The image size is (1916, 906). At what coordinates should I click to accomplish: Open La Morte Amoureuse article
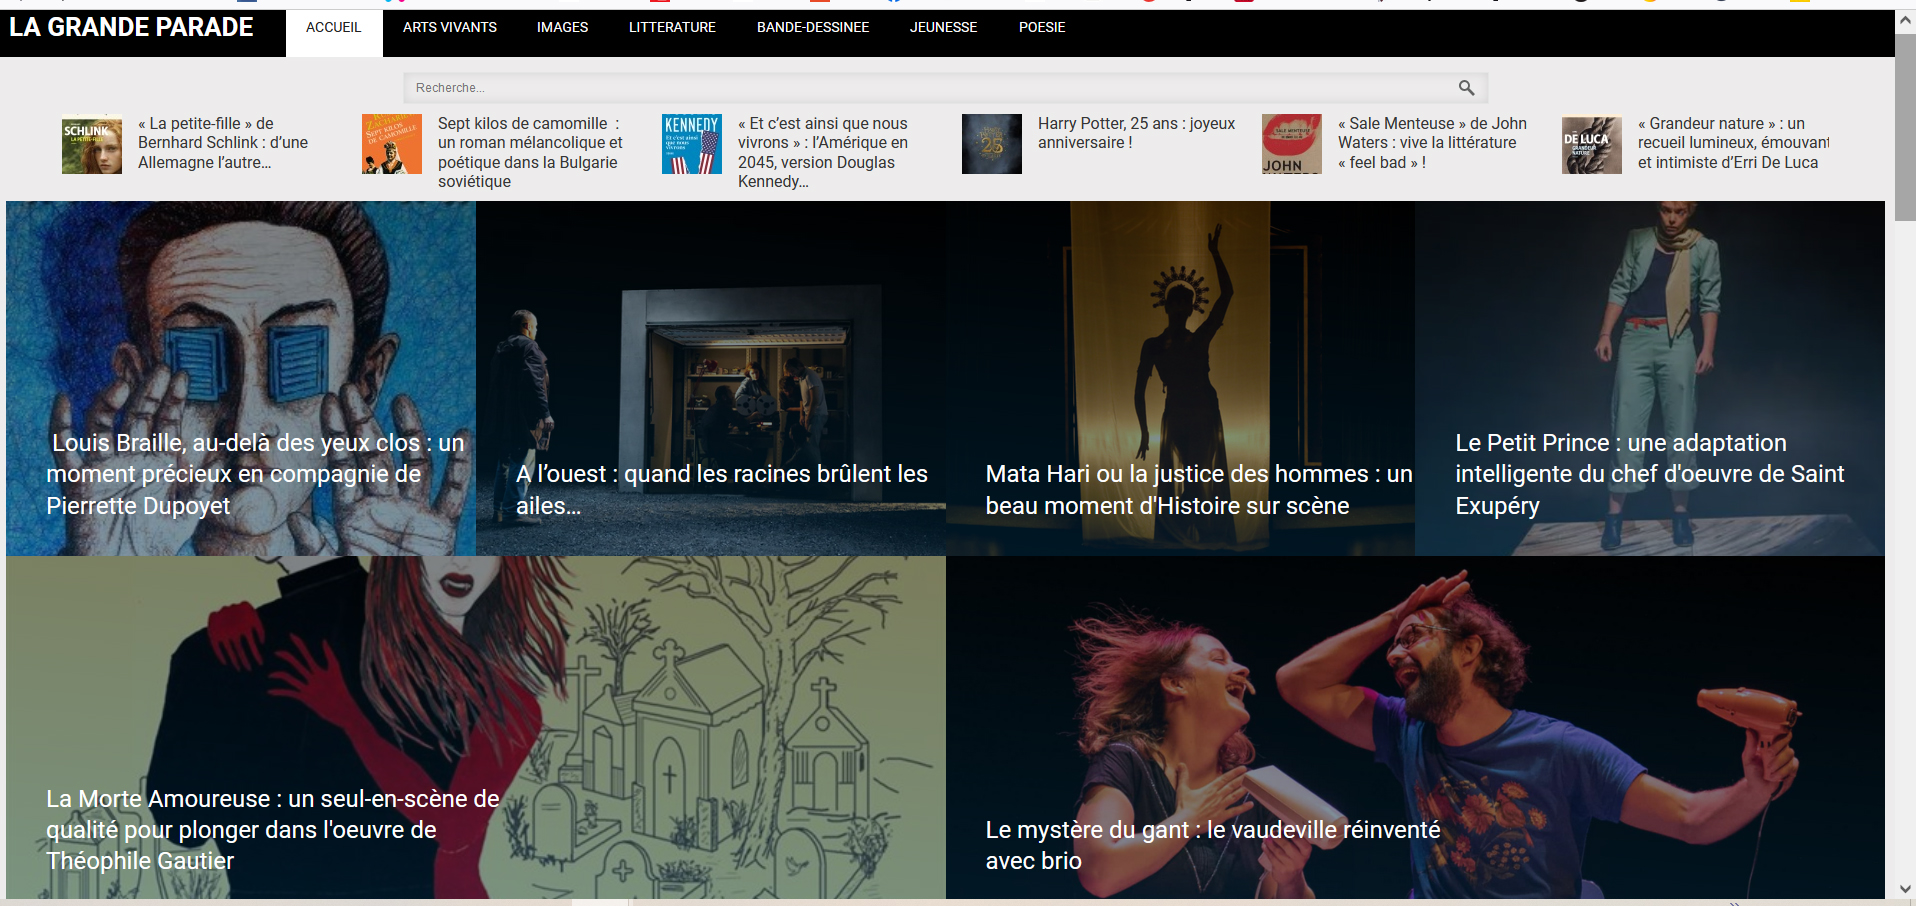click(272, 829)
